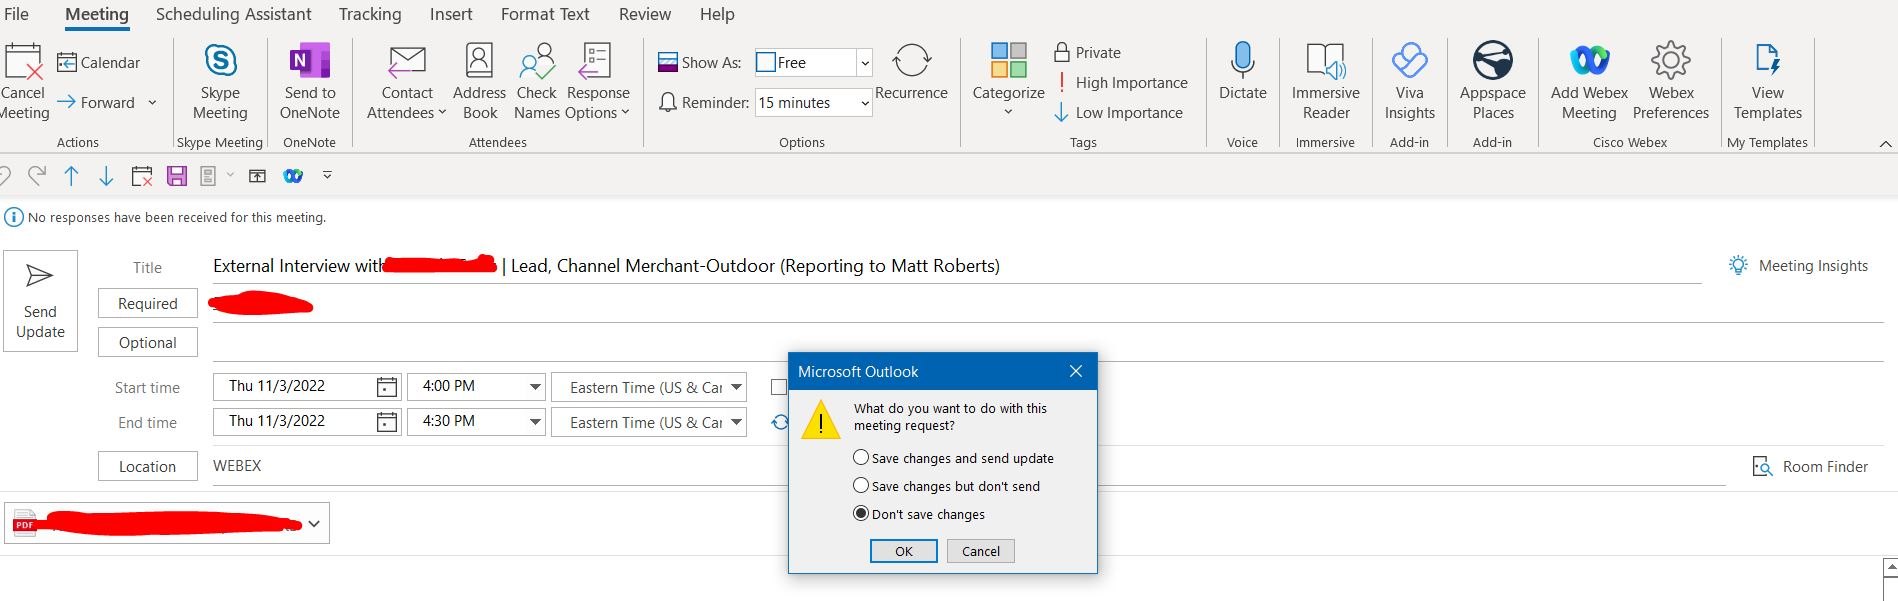
Task: Click Add Webex Meeting icon
Action: coord(1589,62)
